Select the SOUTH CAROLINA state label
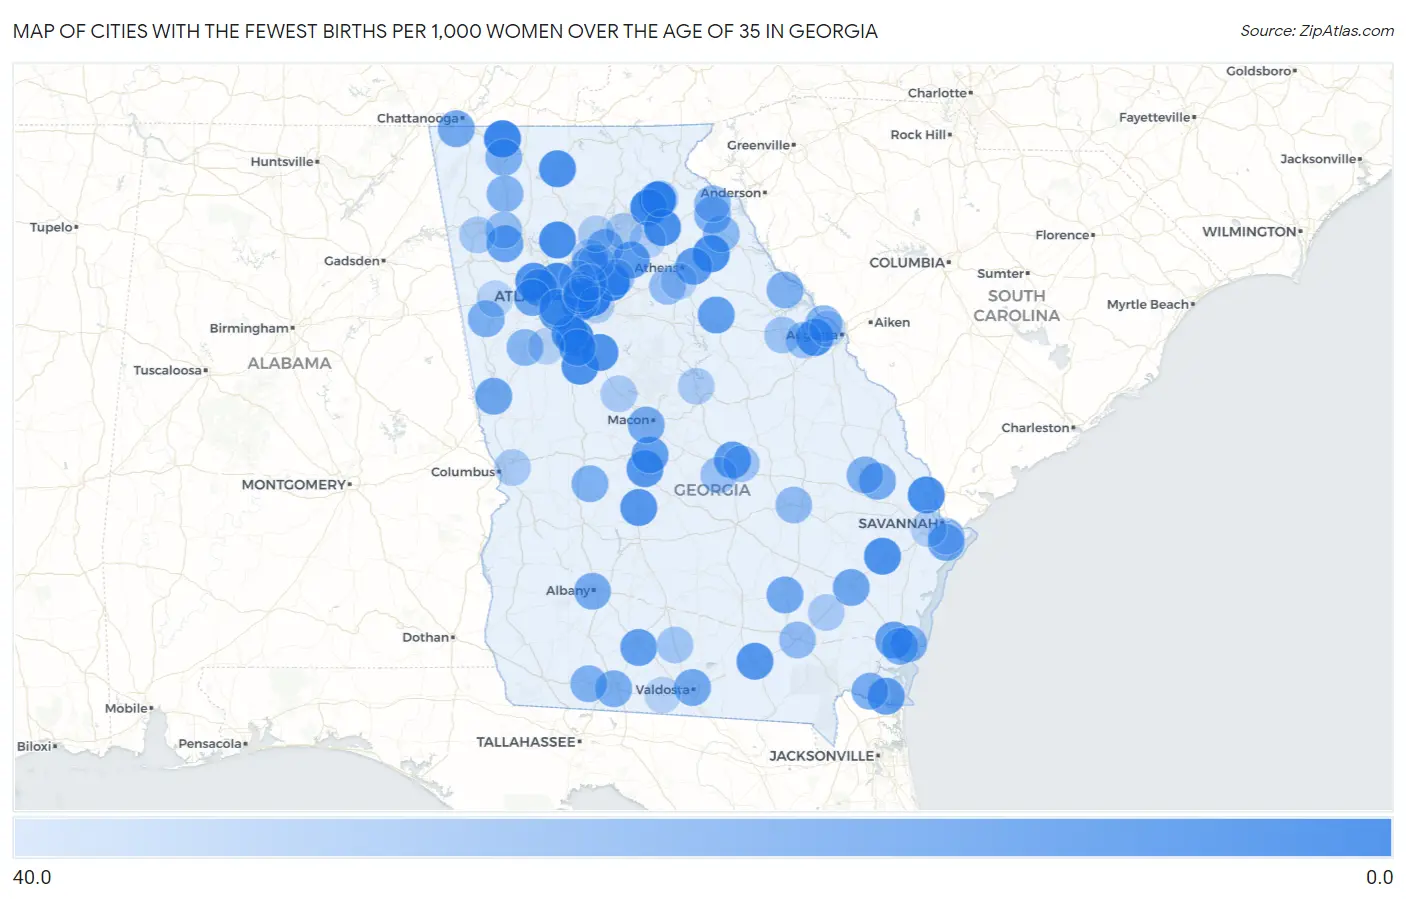This screenshot has width=1406, height=899. [1017, 306]
